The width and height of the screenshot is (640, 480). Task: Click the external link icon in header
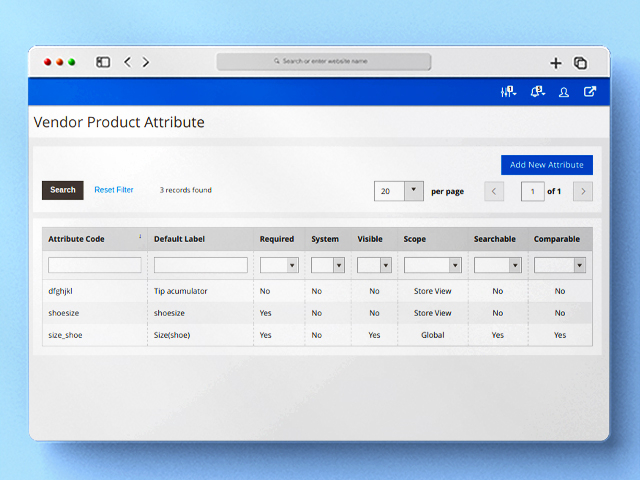(x=590, y=92)
